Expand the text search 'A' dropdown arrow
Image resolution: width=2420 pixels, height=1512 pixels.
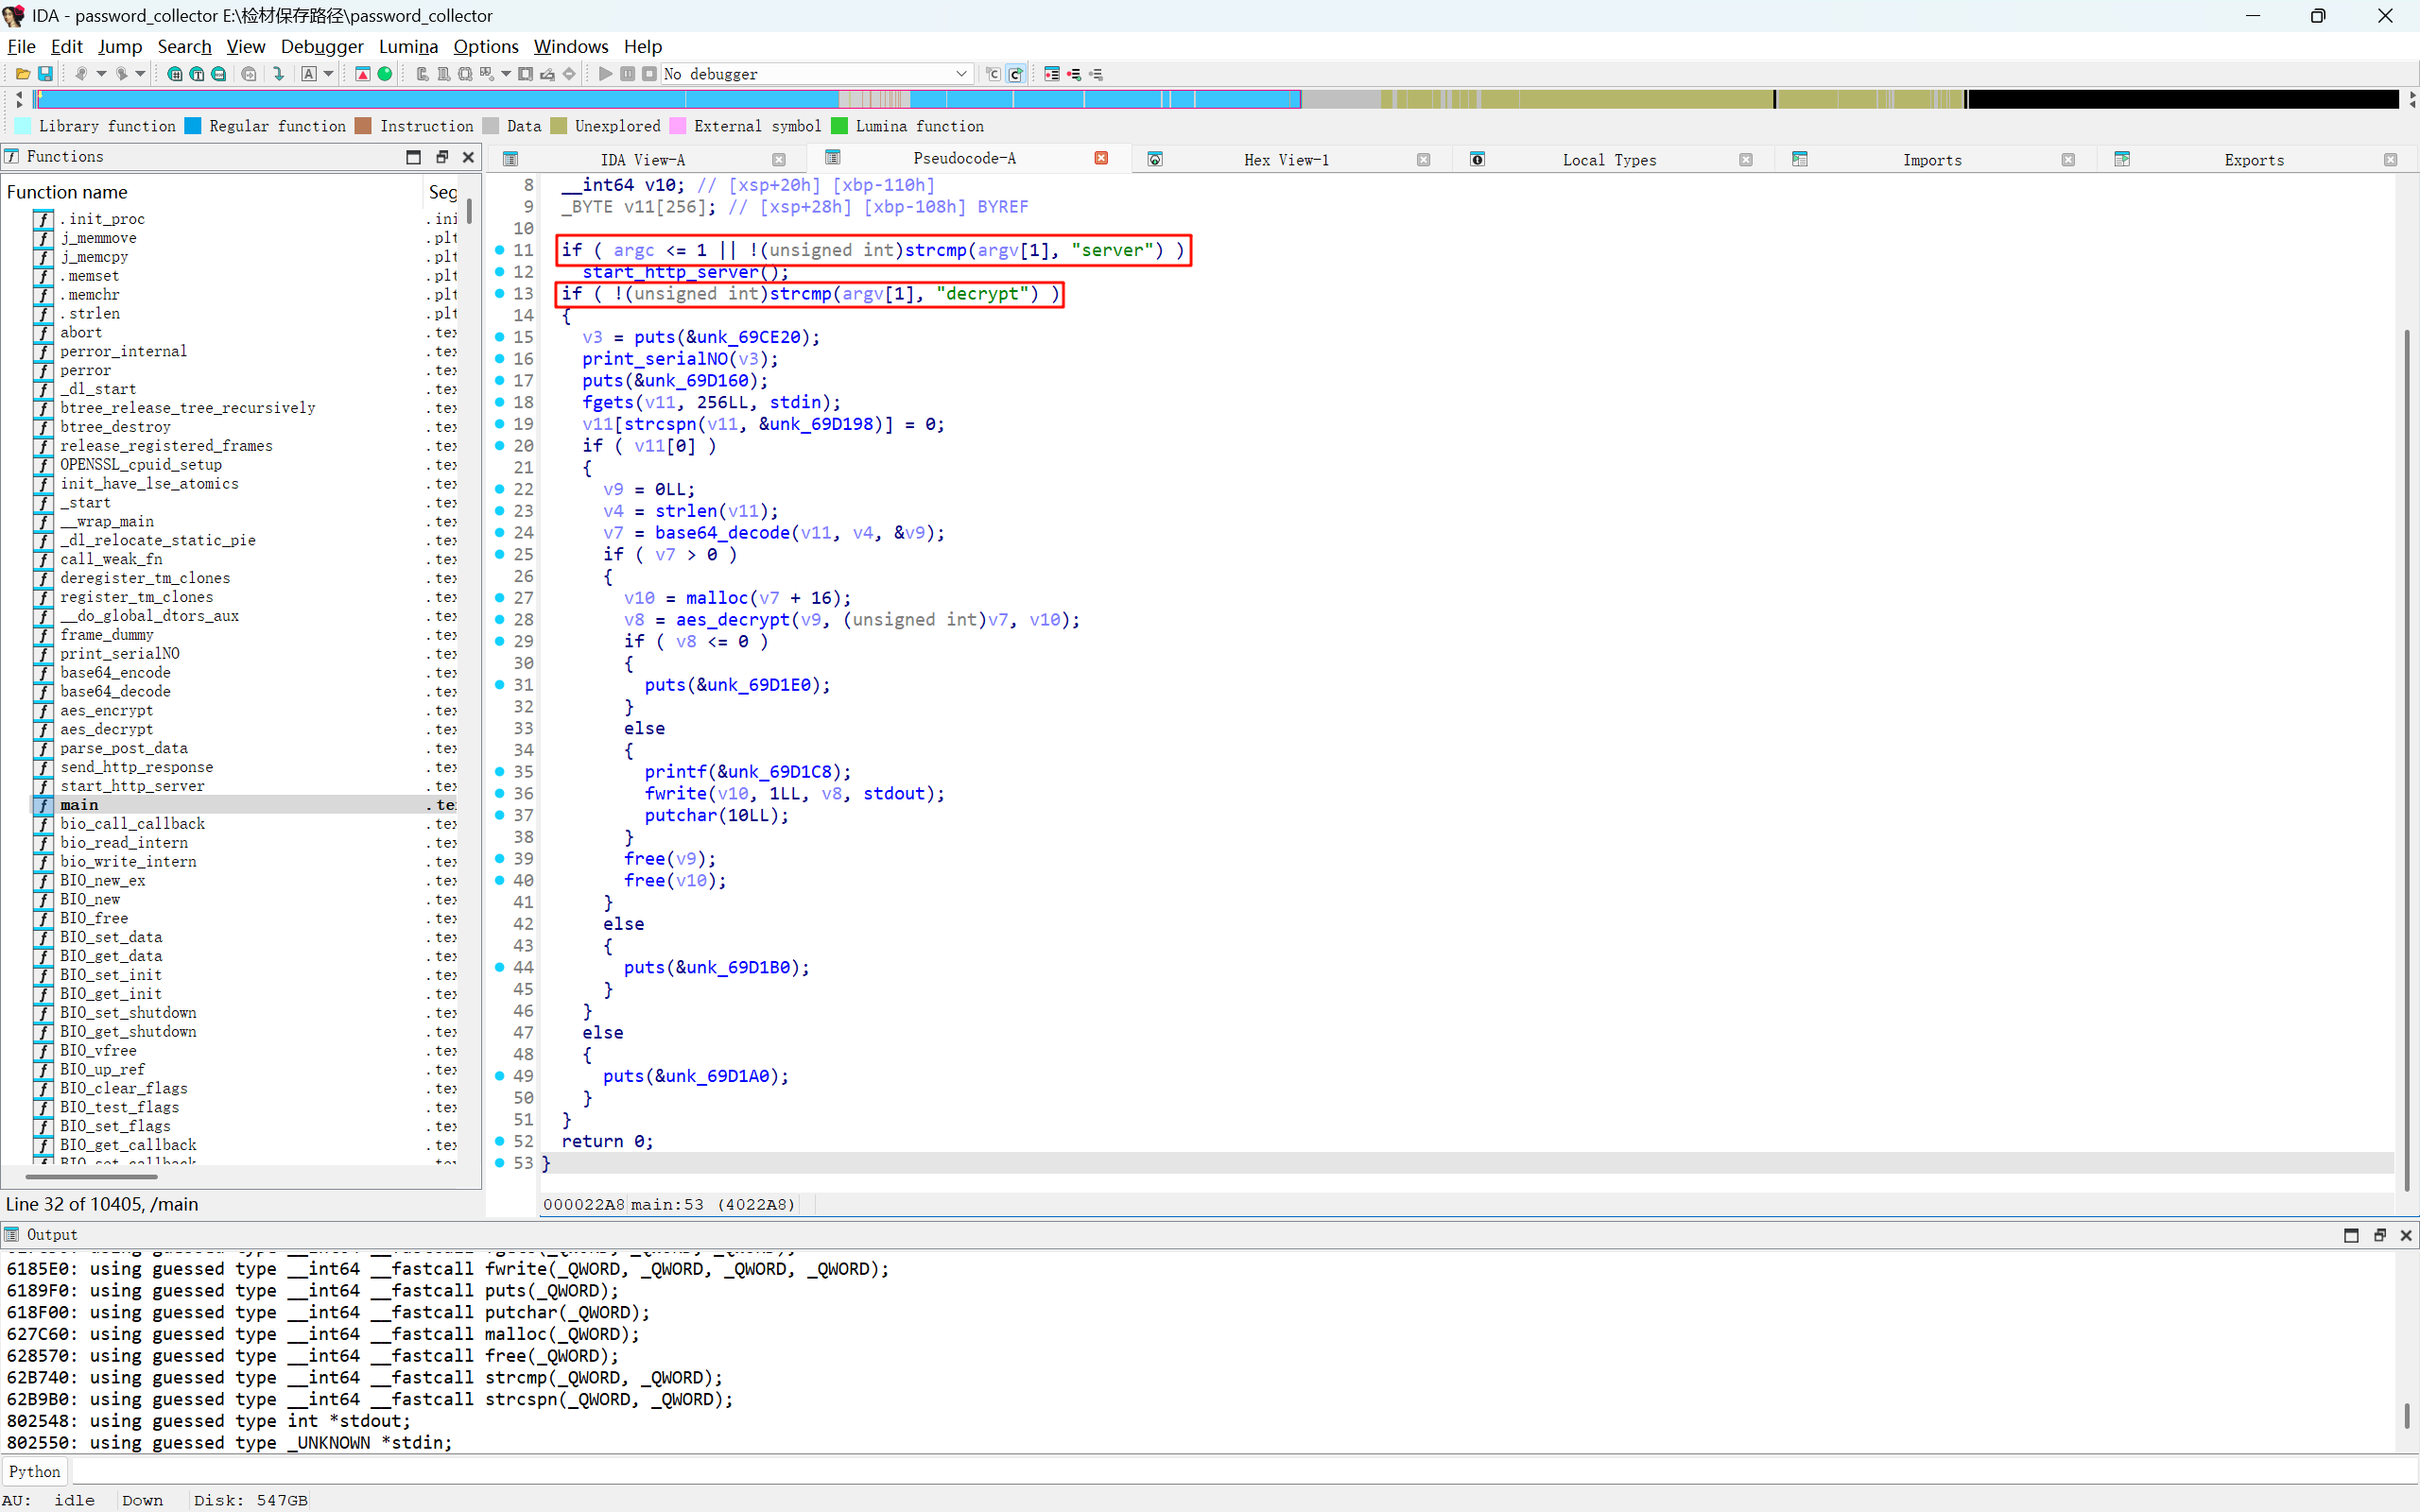[x=328, y=74]
